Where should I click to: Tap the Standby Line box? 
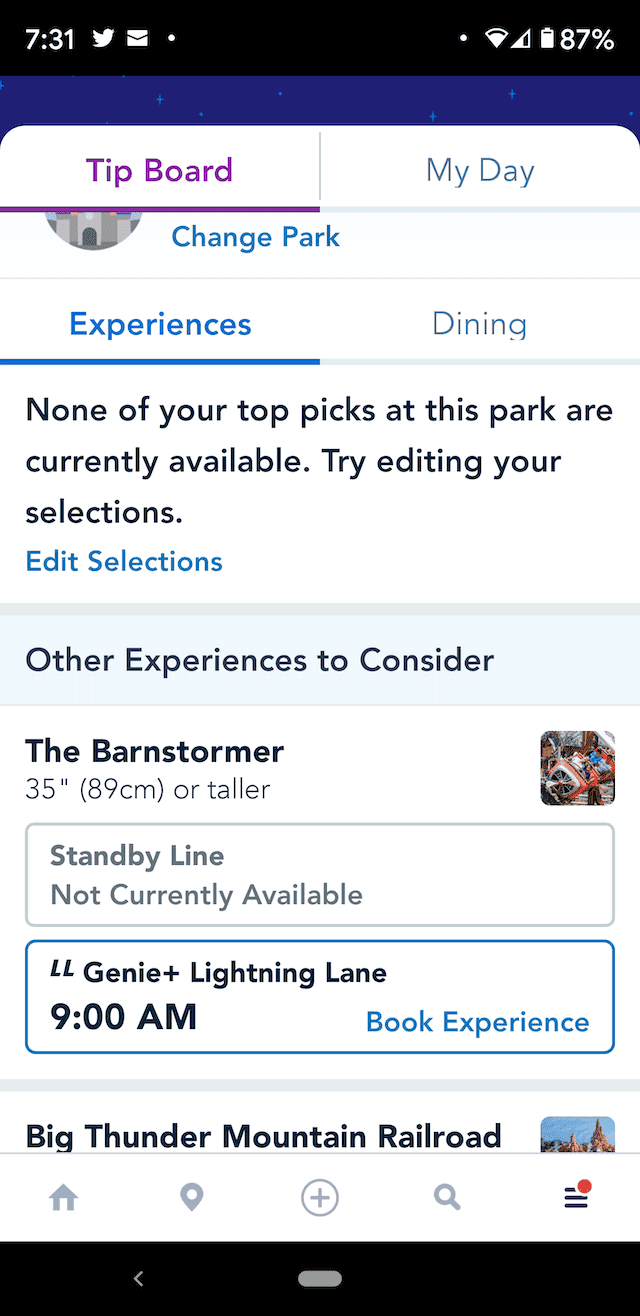point(320,875)
